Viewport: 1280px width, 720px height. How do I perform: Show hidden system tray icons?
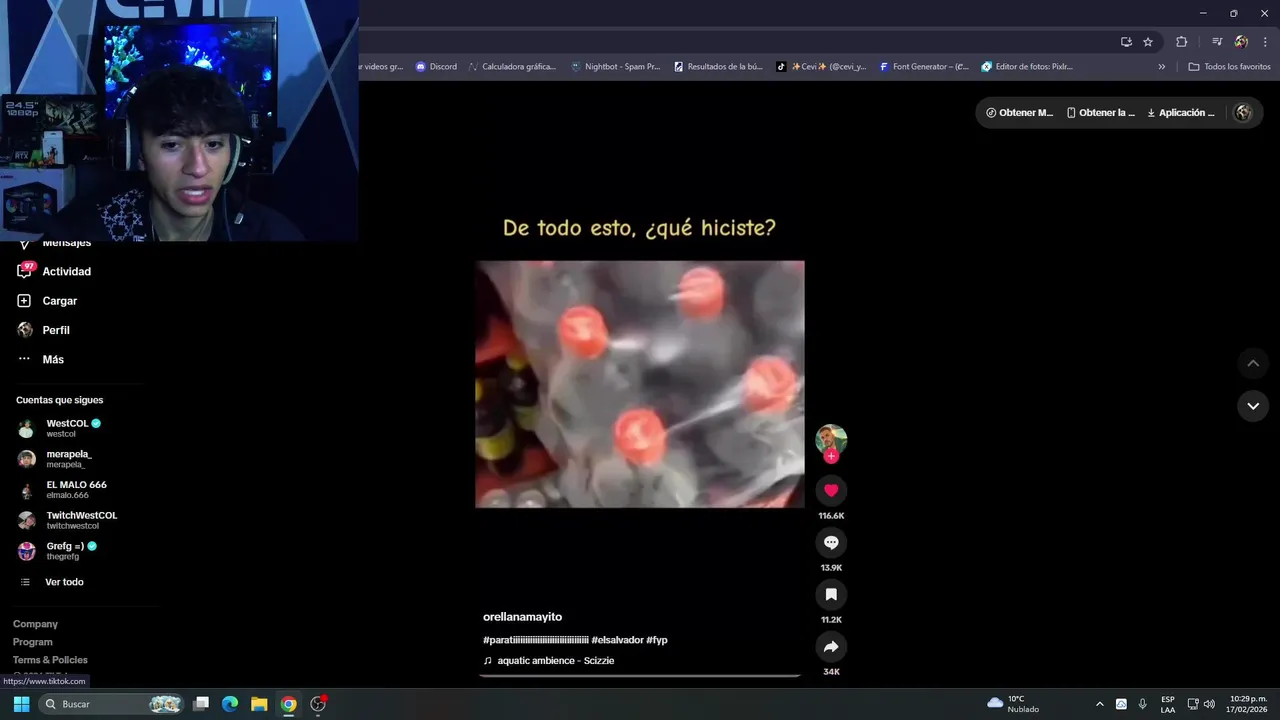pyautogui.click(x=1100, y=704)
